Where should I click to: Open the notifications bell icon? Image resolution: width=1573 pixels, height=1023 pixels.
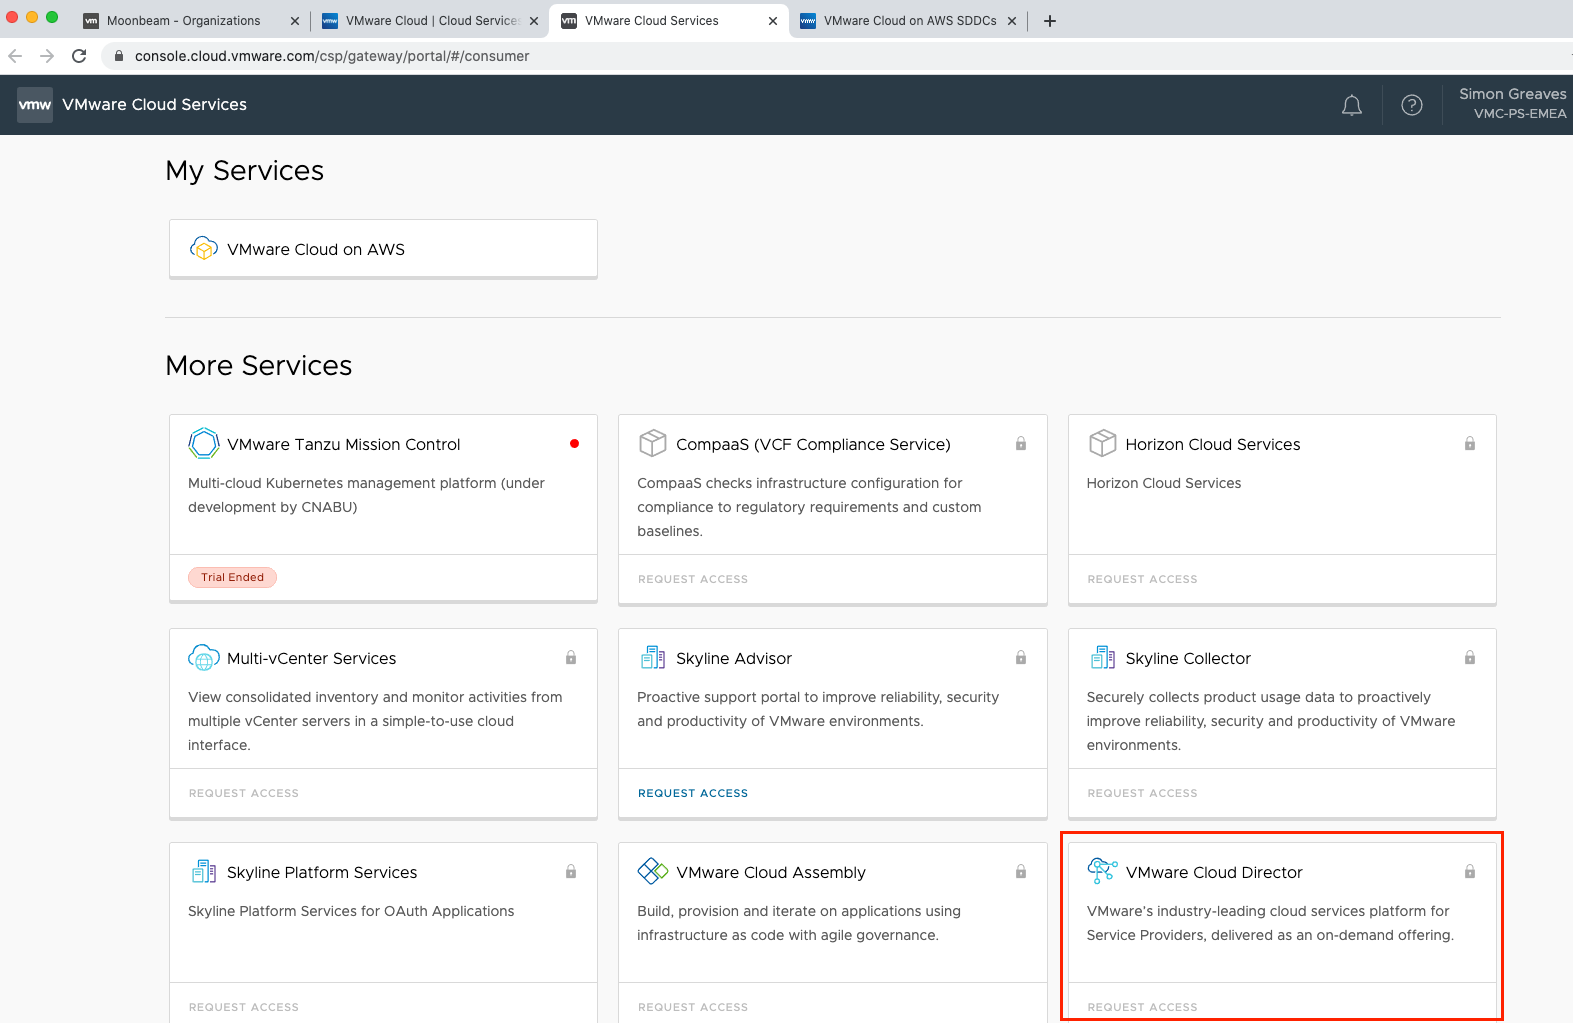pos(1352,105)
